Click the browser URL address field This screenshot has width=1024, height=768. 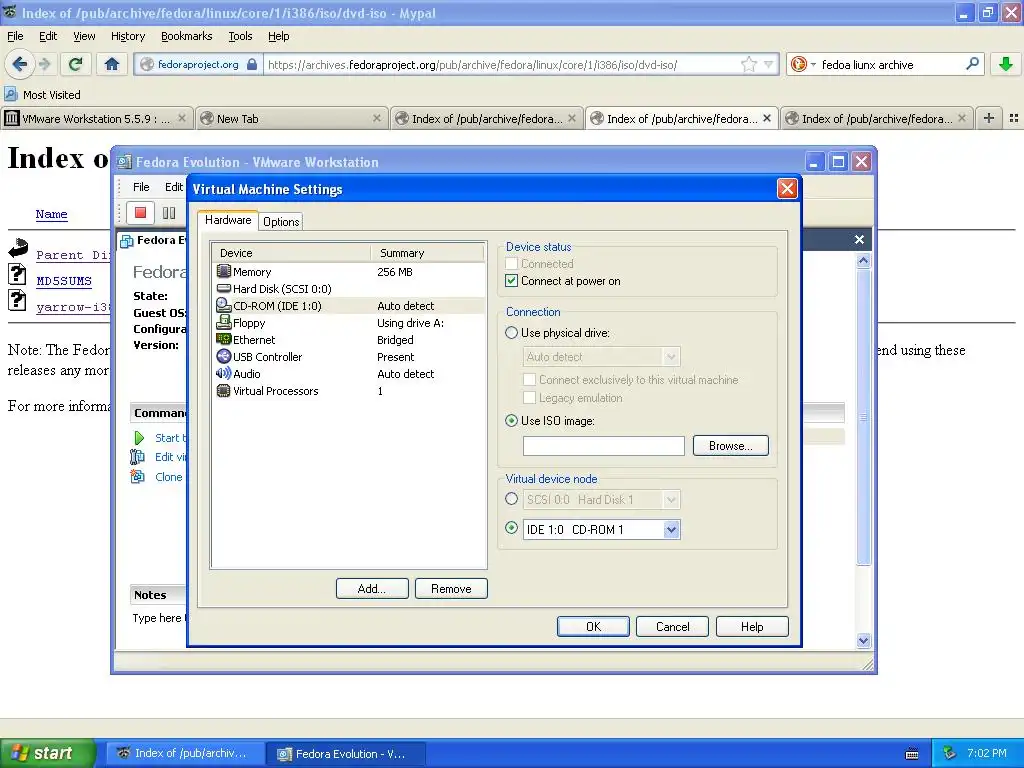[500, 64]
